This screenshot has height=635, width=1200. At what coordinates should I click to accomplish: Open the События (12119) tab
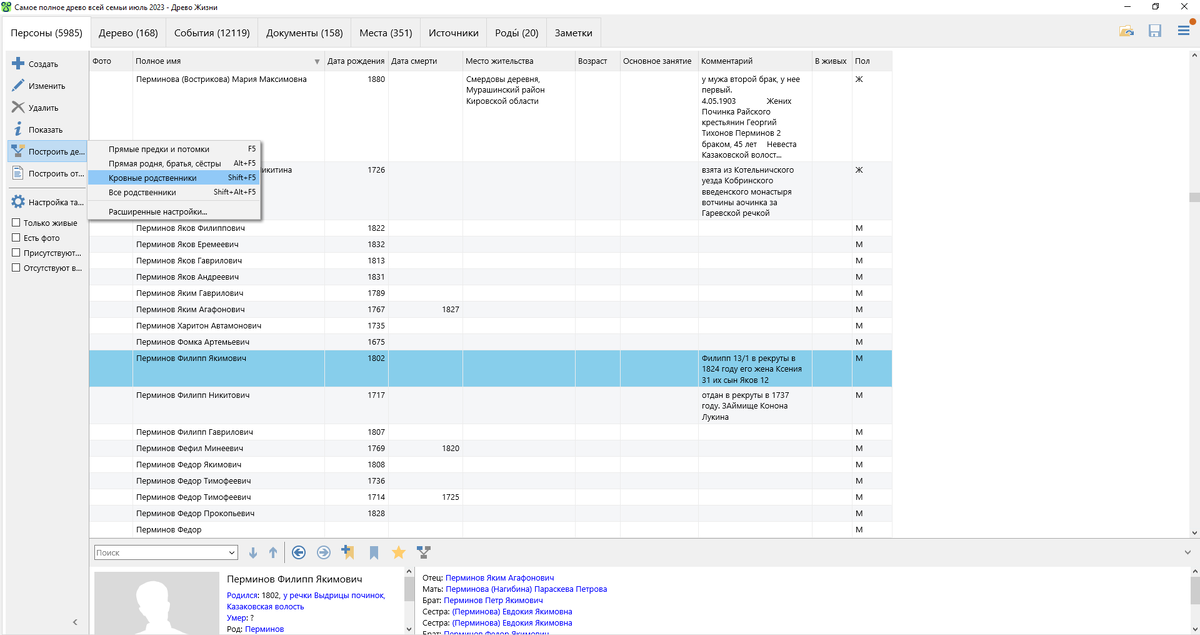(x=212, y=33)
